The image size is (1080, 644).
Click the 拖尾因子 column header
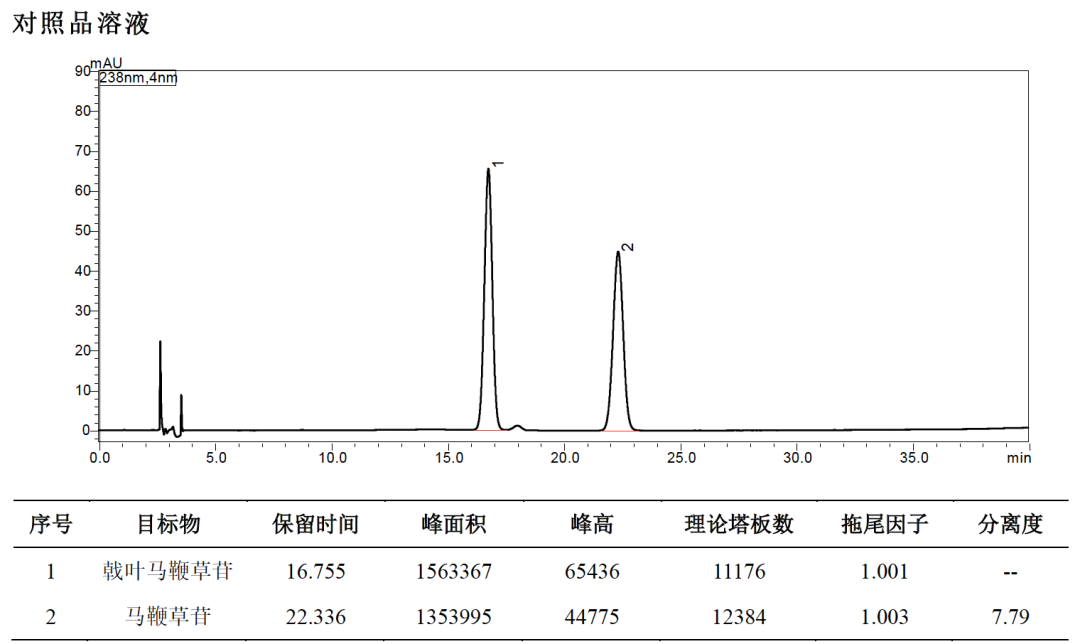884,525
